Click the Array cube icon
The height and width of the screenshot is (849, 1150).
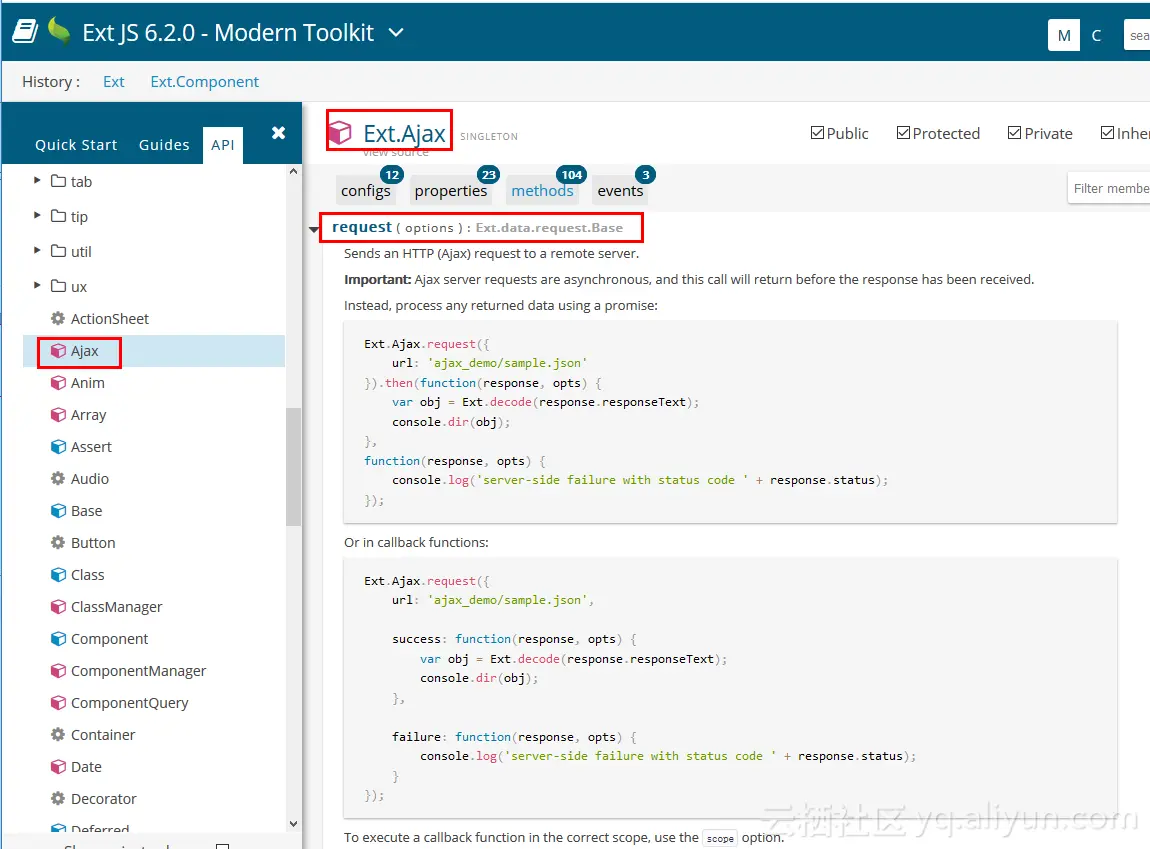coord(58,415)
